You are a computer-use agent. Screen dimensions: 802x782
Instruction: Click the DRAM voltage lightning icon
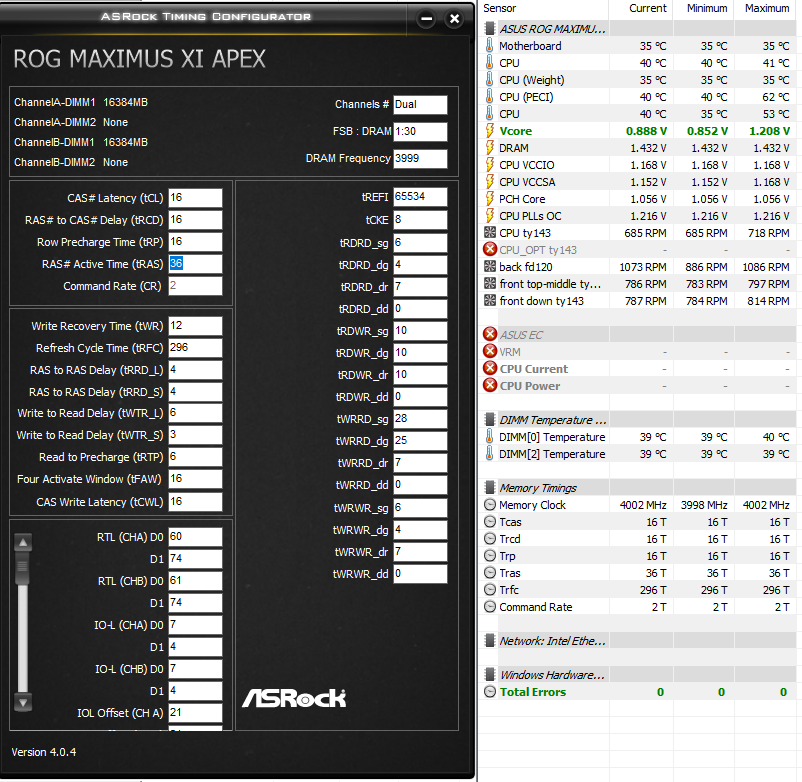489,148
